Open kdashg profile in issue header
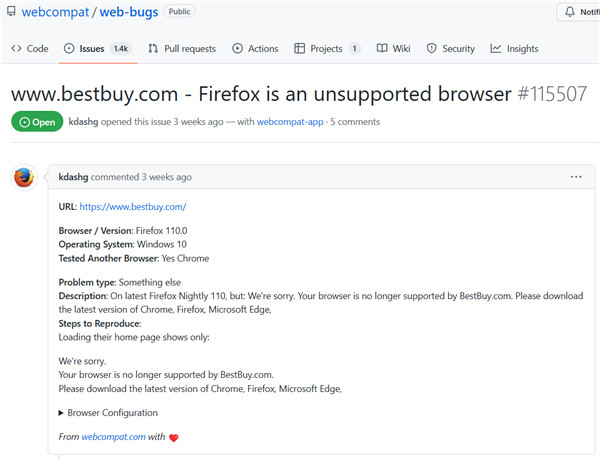 coord(83,122)
